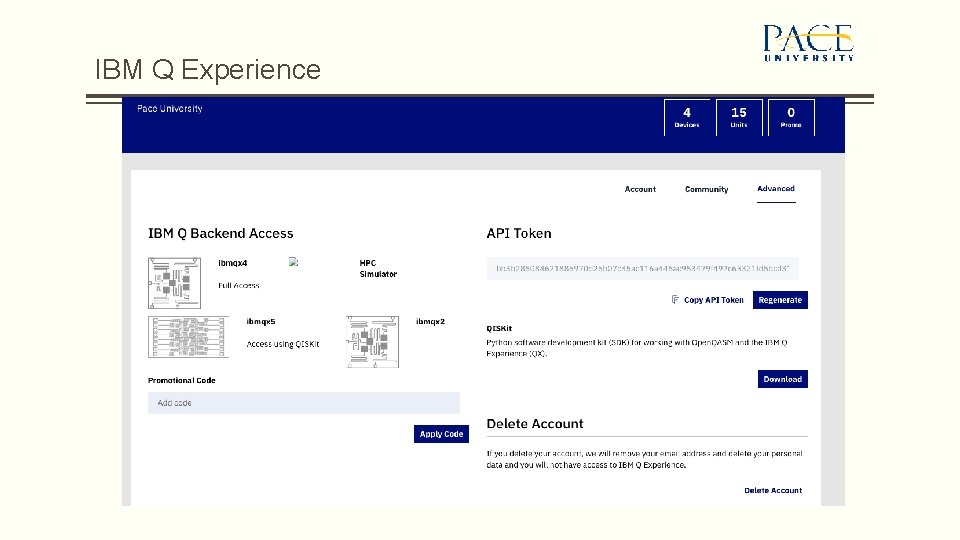Click the ibmqx2 backend label

tap(430, 321)
